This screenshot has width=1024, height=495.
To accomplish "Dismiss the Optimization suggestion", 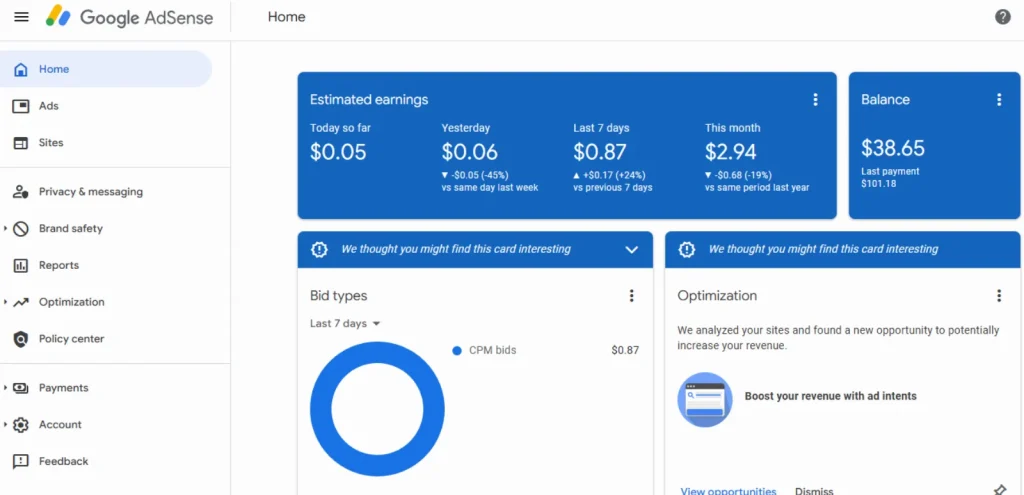I will (x=814, y=490).
